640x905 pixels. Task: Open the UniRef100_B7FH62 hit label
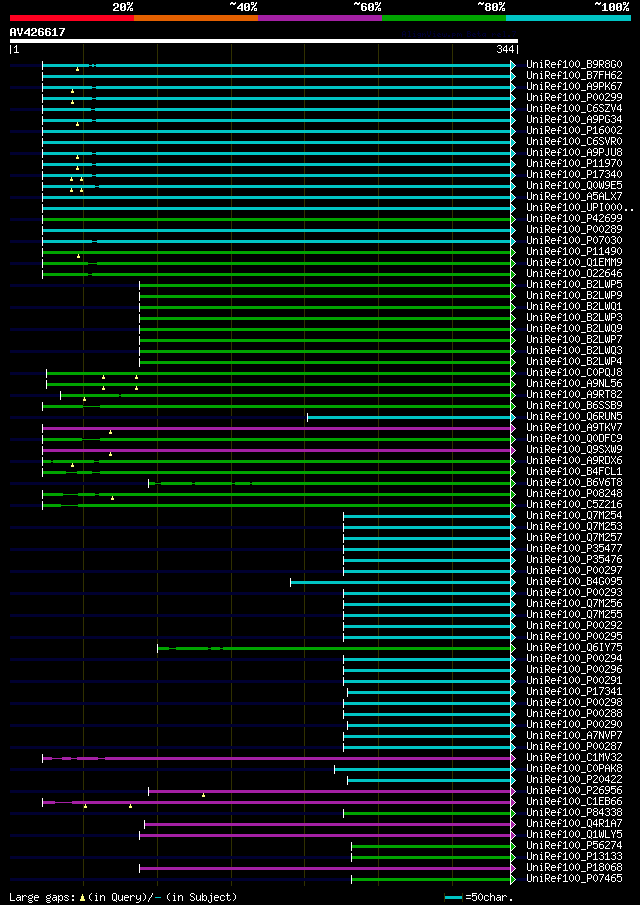(x=574, y=75)
